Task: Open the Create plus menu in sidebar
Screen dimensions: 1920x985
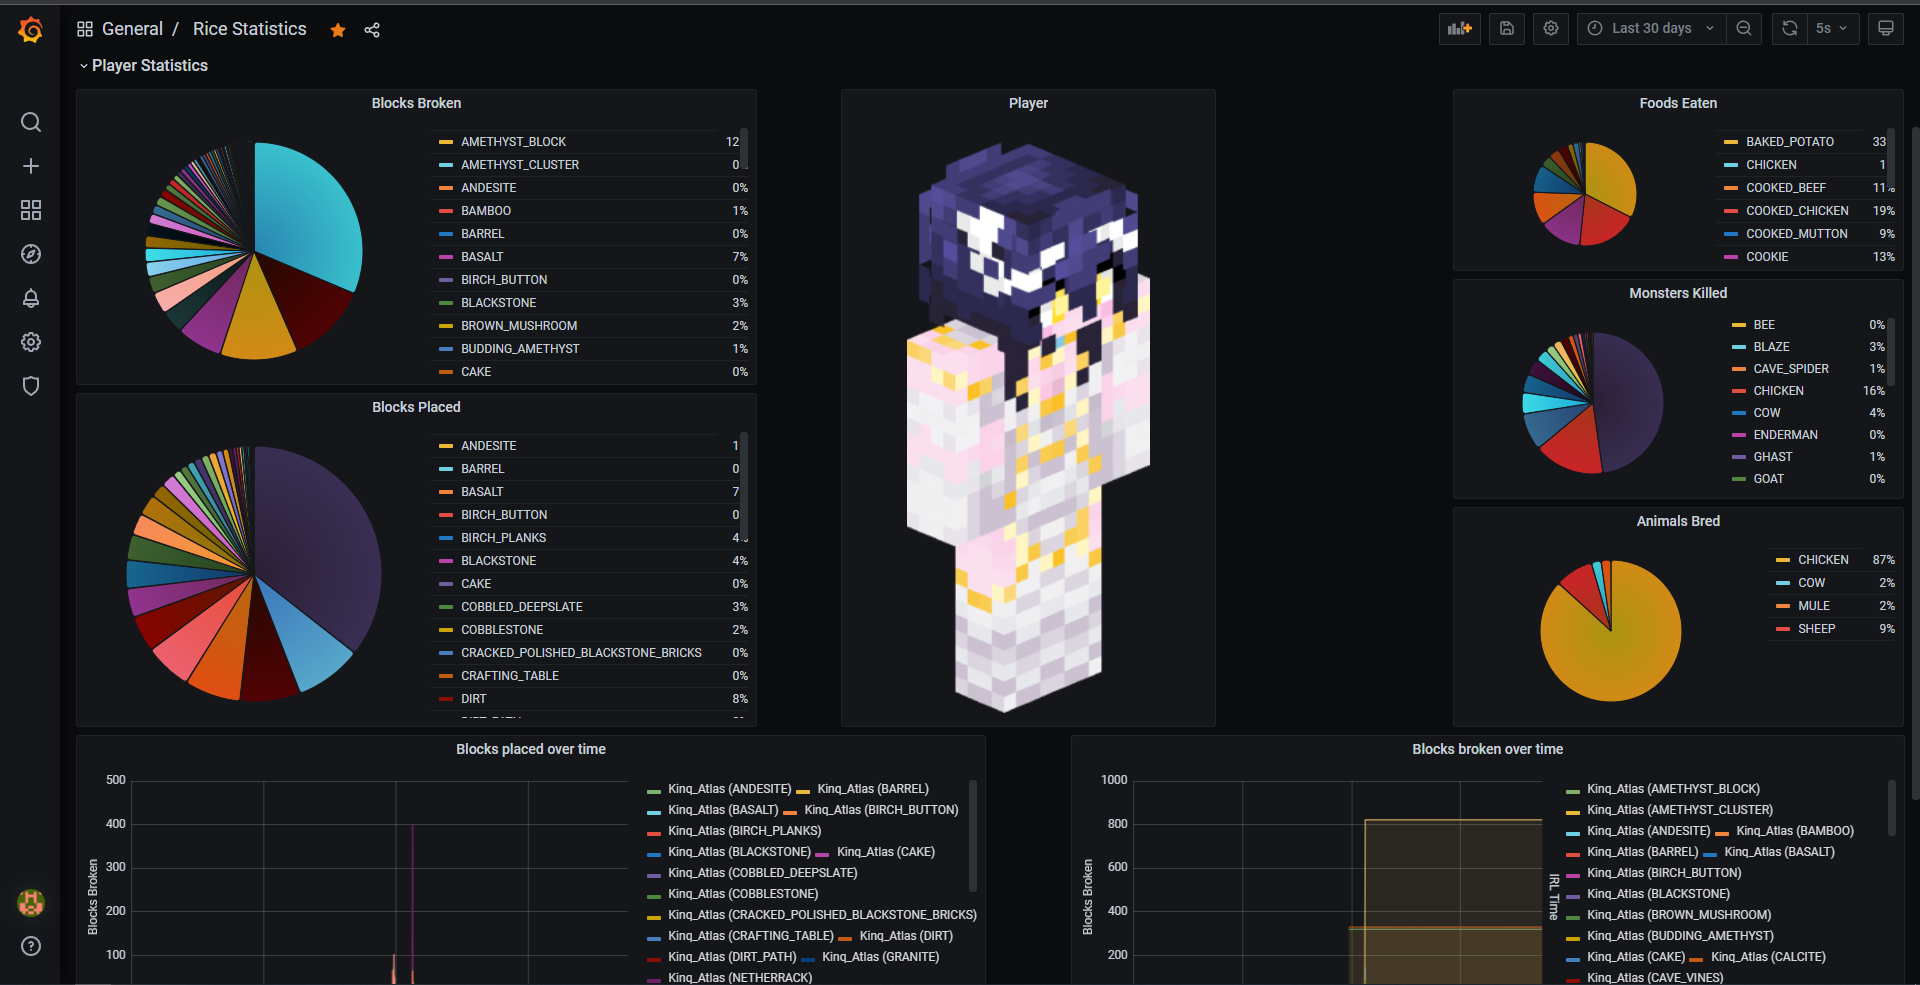Action: [x=31, y=166]
